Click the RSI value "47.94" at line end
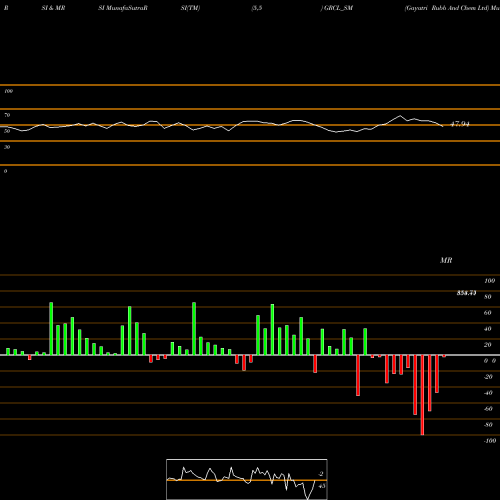This screenshot has height=500, width=500. [x=460, y=124]
